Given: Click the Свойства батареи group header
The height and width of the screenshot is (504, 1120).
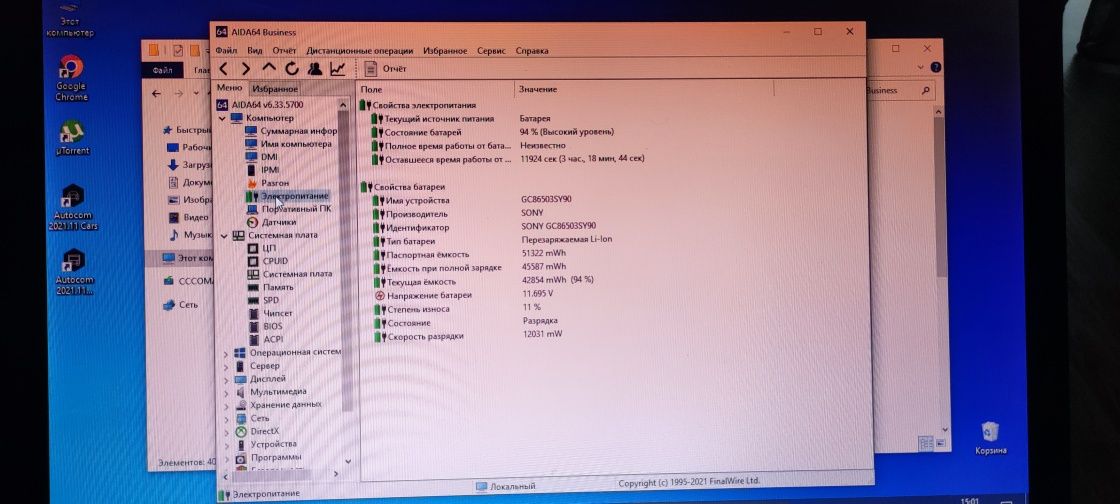Looking at the screenshot, I should click(404, 187).
